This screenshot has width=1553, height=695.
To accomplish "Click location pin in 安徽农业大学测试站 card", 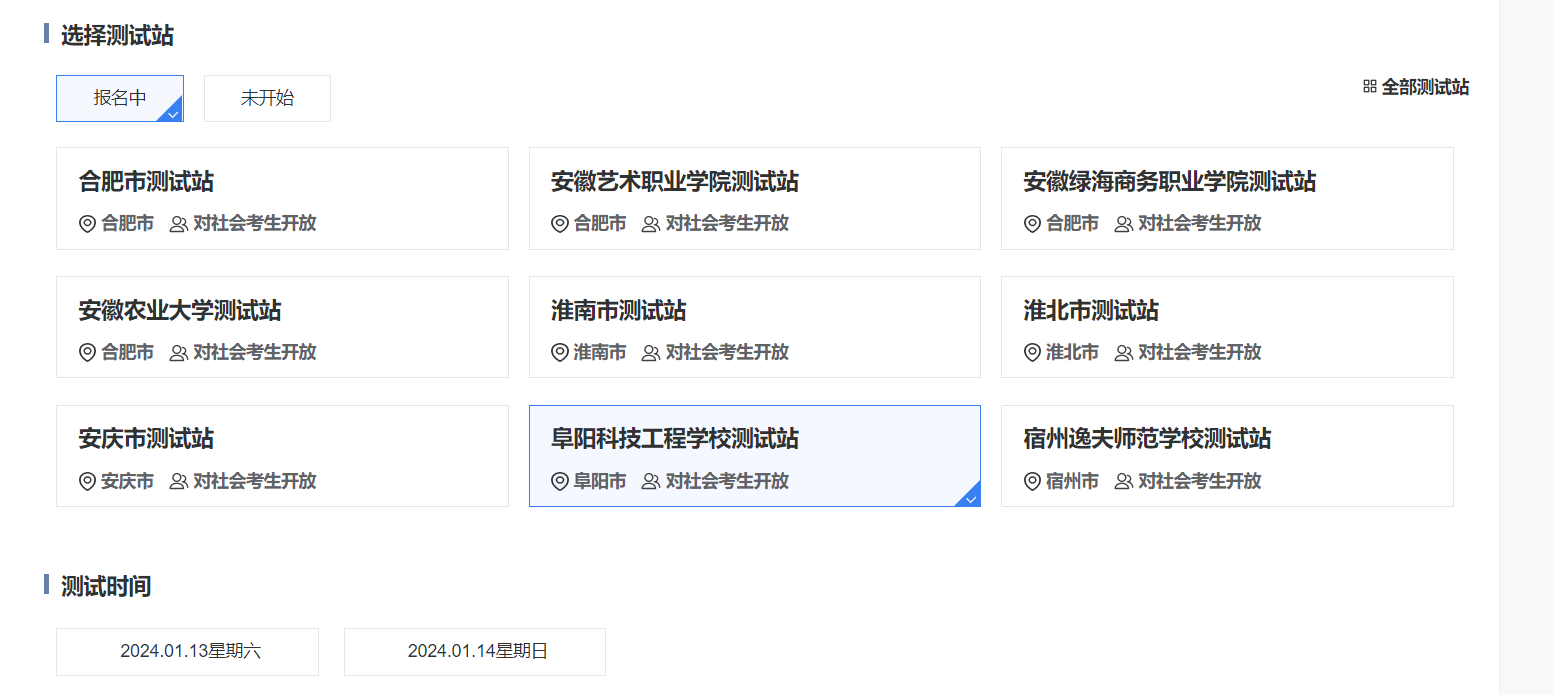I will point(87,353).
